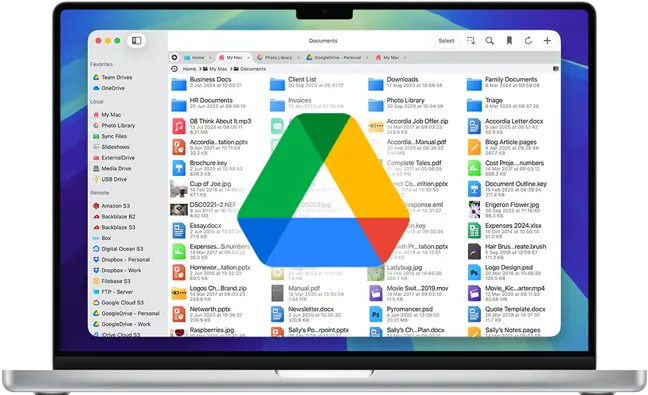The width and height of the screenshot is (648, 395).
Task: Click the Keynote icon of Brochure.key
Action: tap(179, 168)
